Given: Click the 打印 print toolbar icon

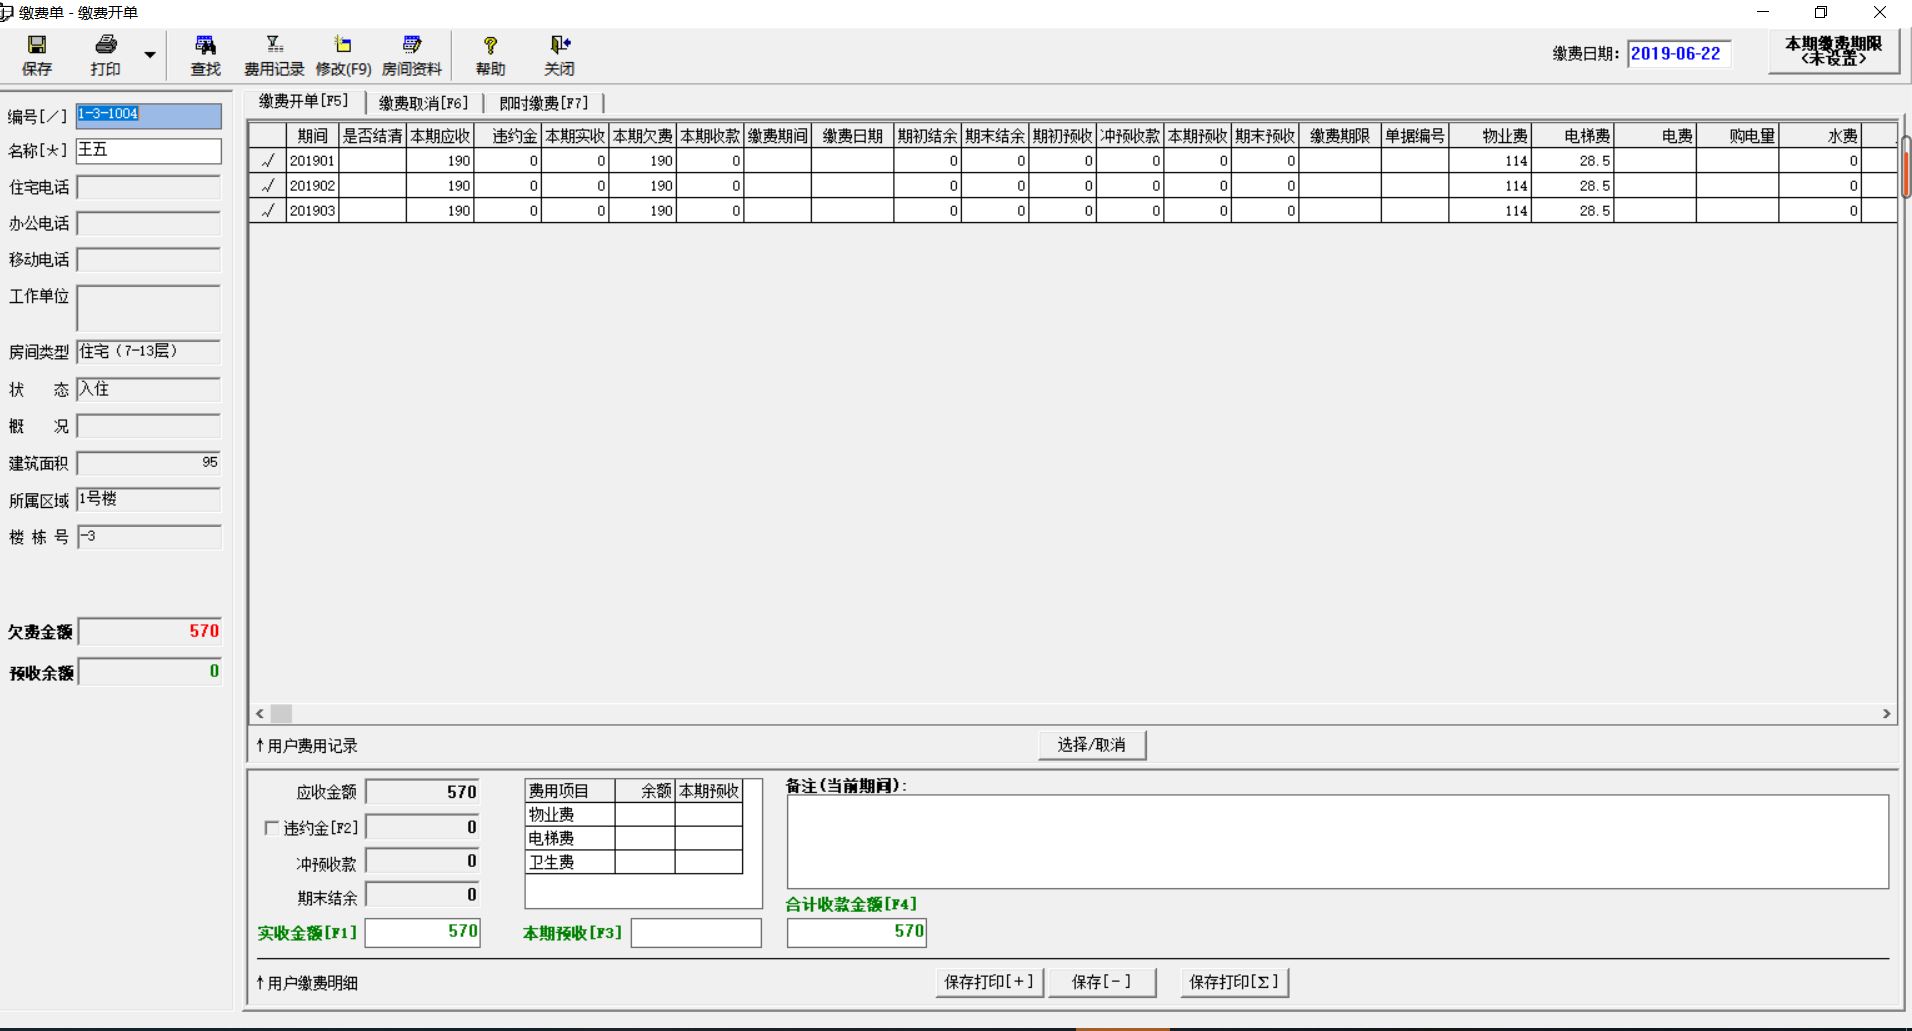Looking at the screenshot, I should coord(105,55).
